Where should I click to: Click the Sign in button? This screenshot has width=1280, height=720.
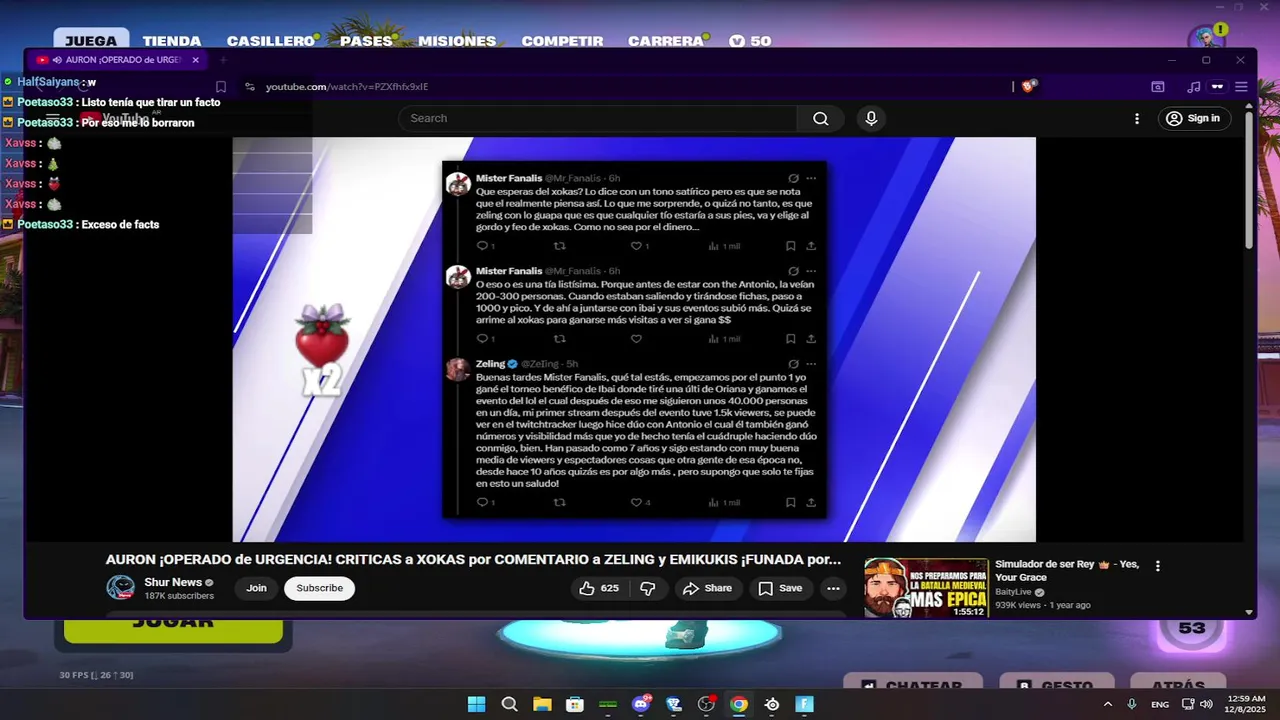point(1193,118)
